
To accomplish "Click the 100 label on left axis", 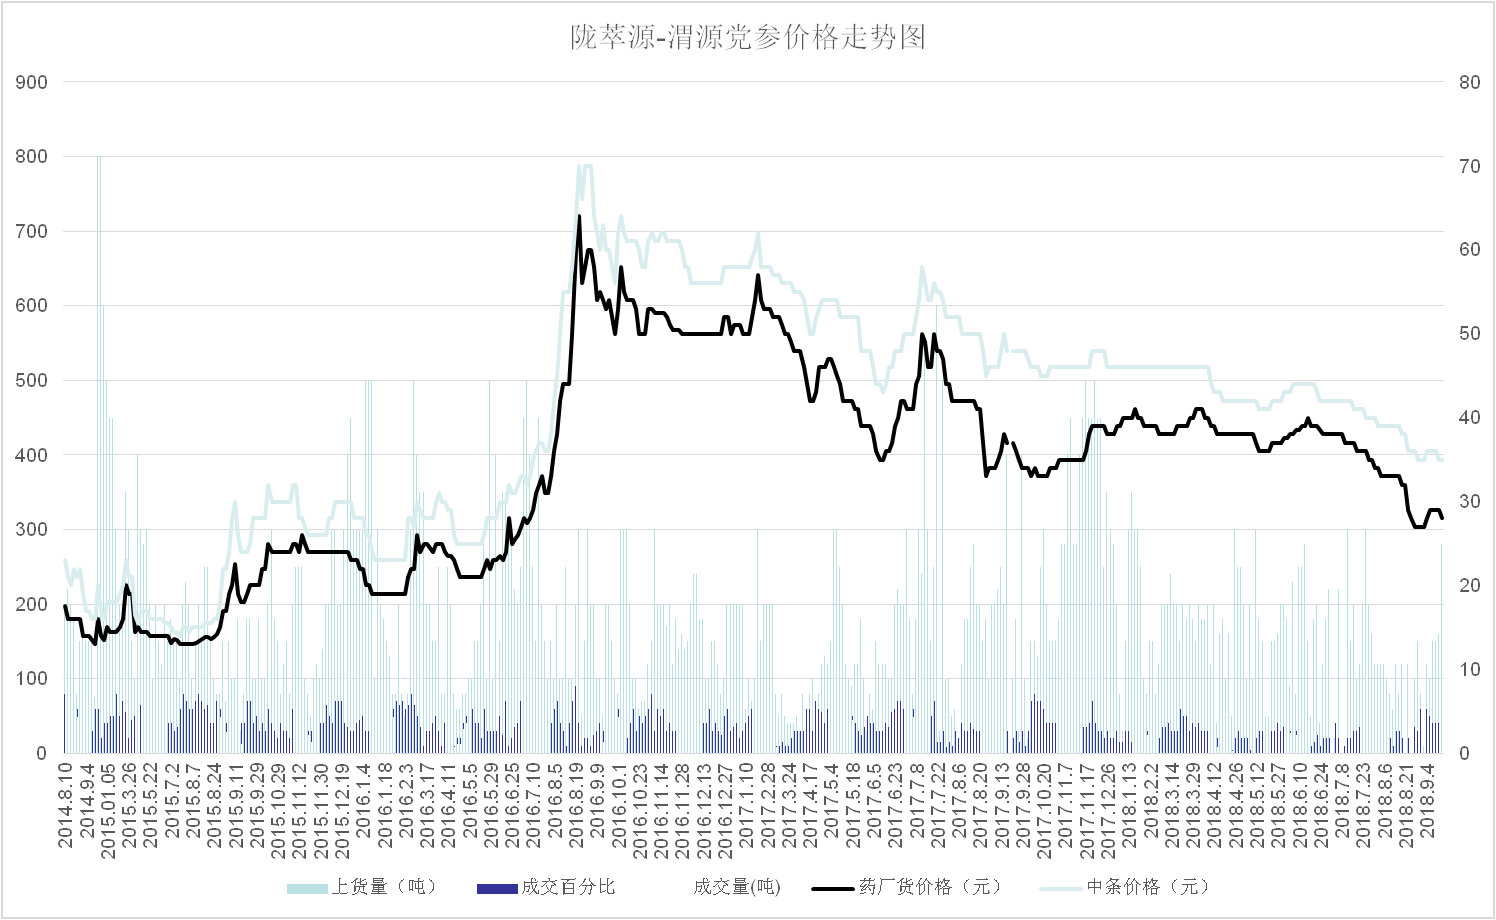I will point(31,679).
